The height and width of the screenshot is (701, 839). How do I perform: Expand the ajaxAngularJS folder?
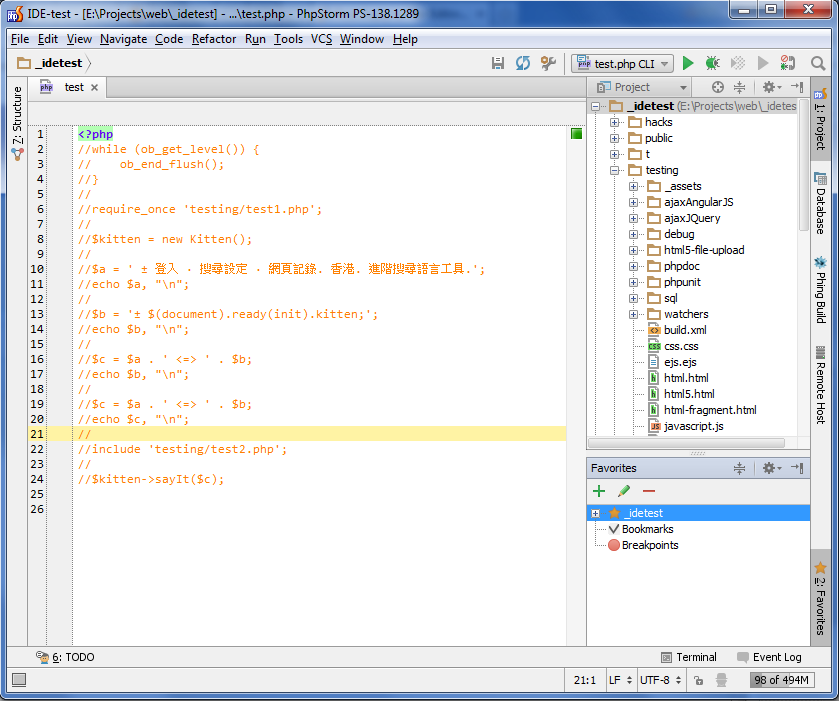pyautogui.click(x=634, y=202)
